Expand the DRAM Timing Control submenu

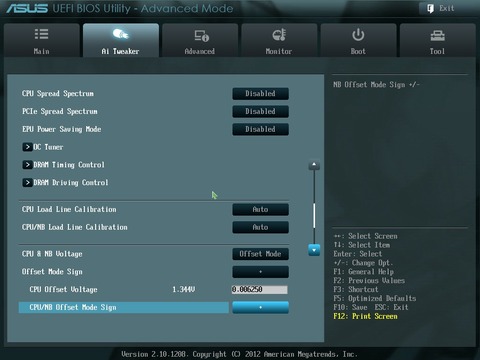click(63, 165)
